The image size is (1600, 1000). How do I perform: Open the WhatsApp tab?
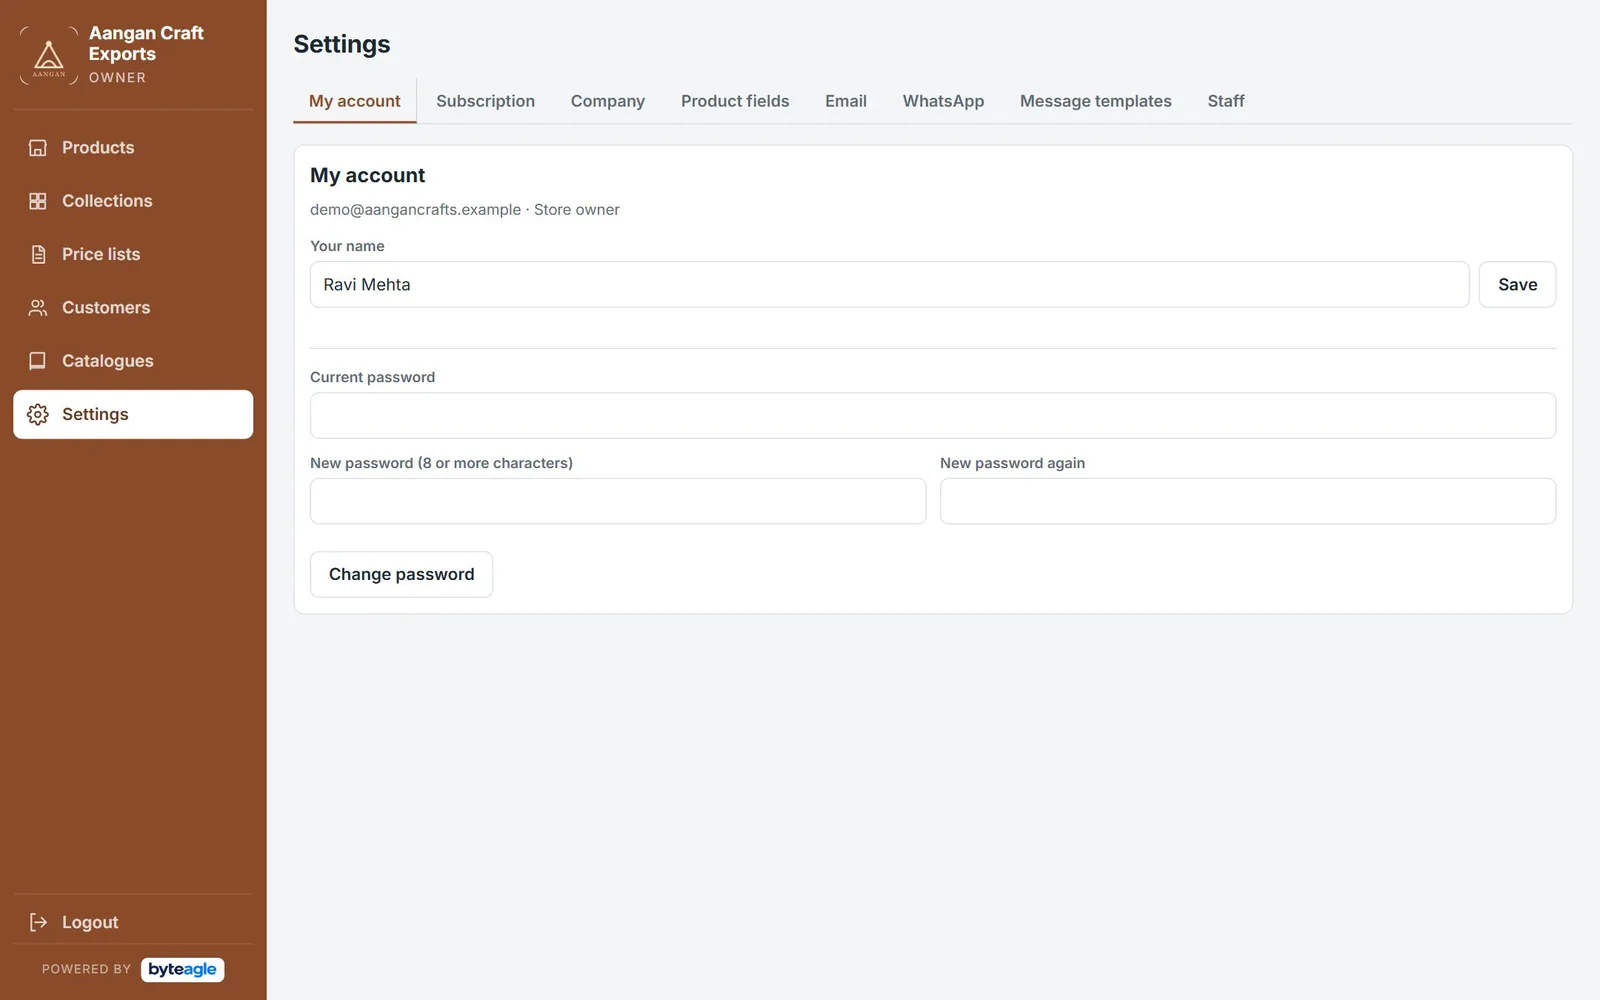click(x=943, y=101)
